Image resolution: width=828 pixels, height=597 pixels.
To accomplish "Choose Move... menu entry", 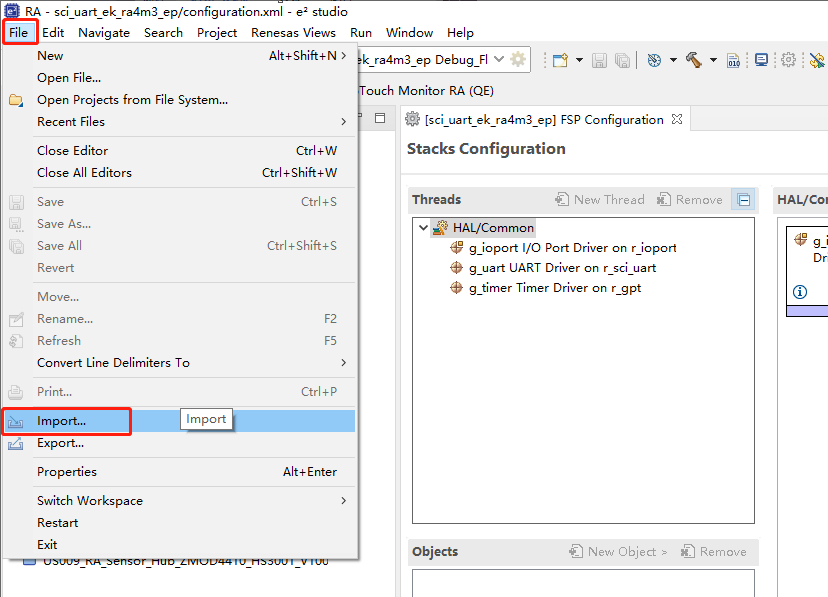I will coord(180,297).
